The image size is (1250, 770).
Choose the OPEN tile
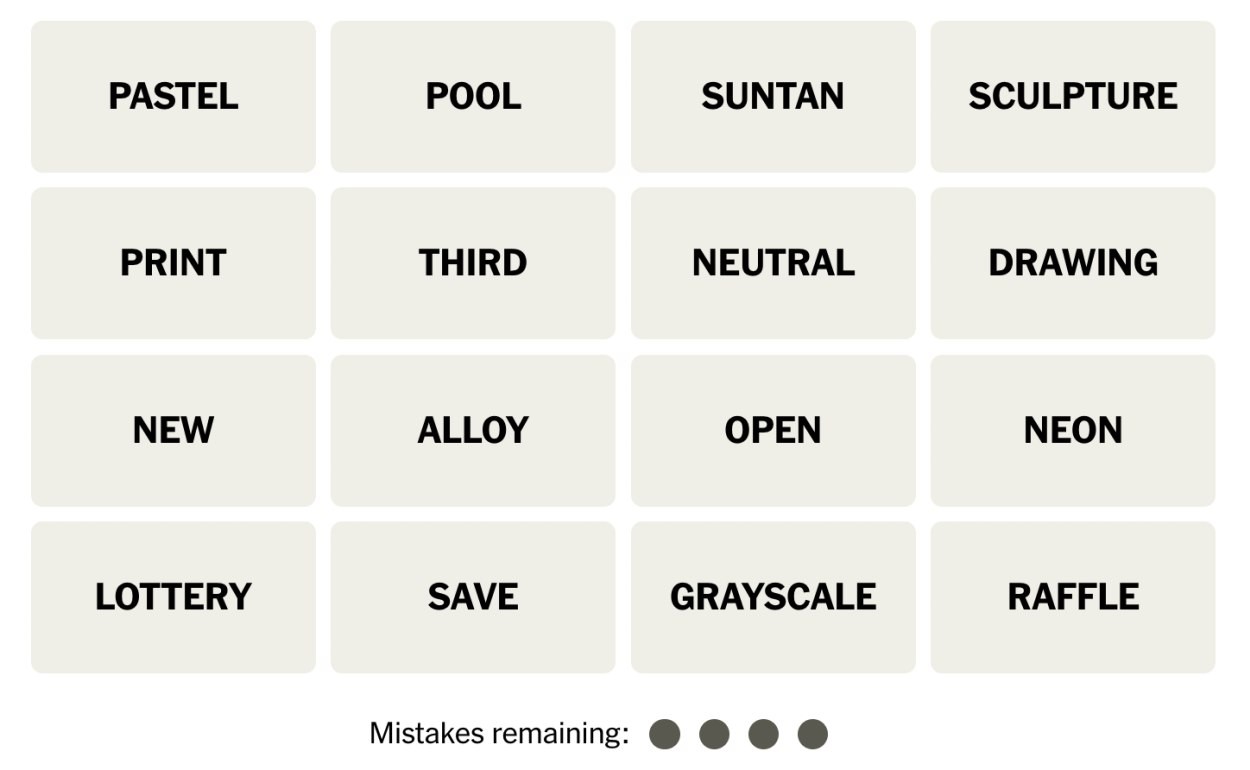(x=773, y=430)
